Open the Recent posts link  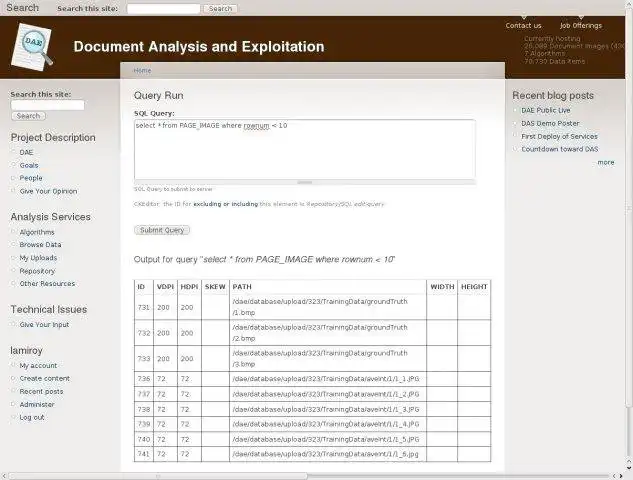pos(41,391)
